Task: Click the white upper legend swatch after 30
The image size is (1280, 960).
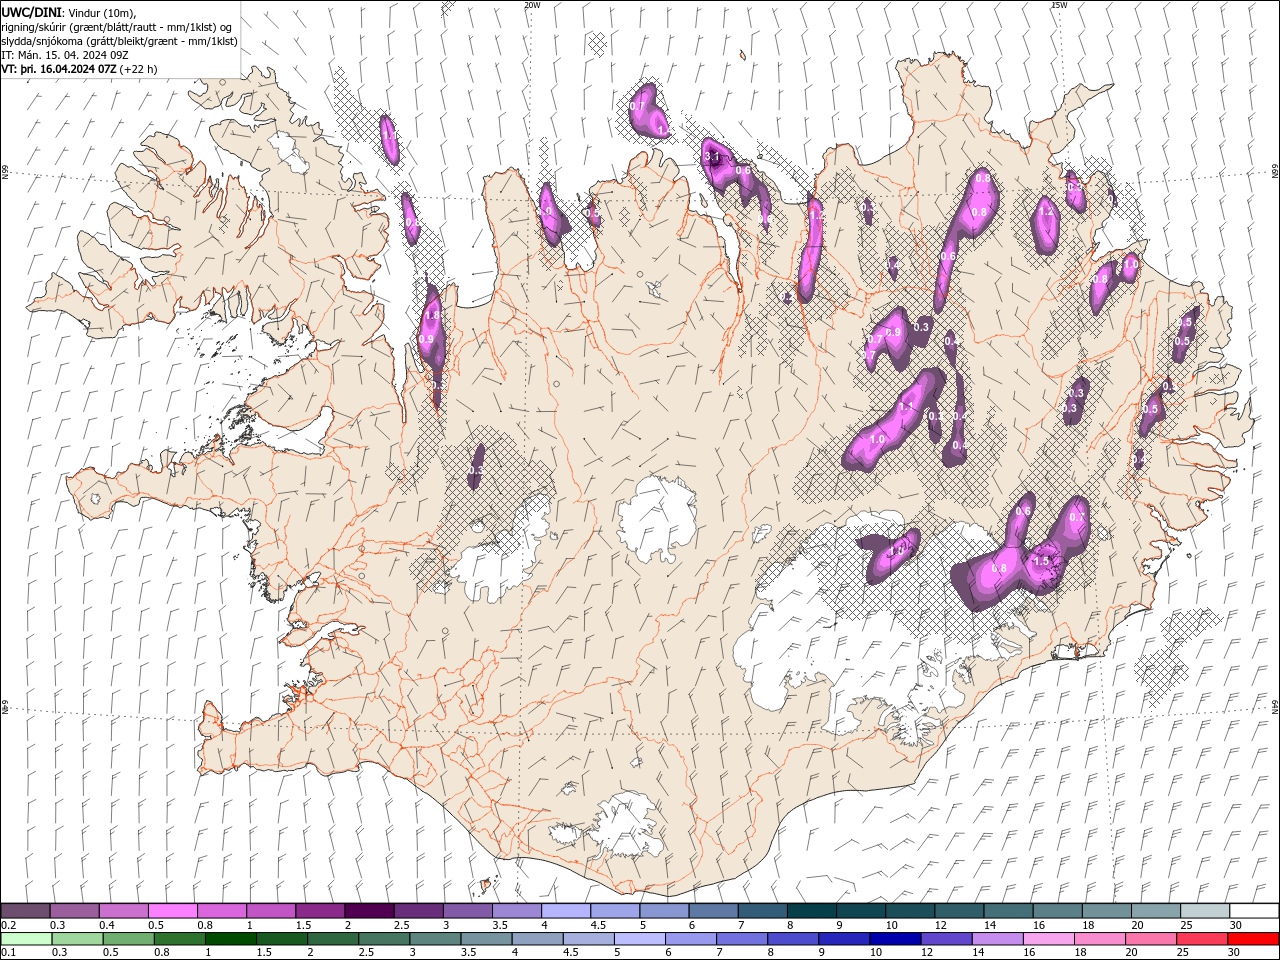Action: 1254,911
